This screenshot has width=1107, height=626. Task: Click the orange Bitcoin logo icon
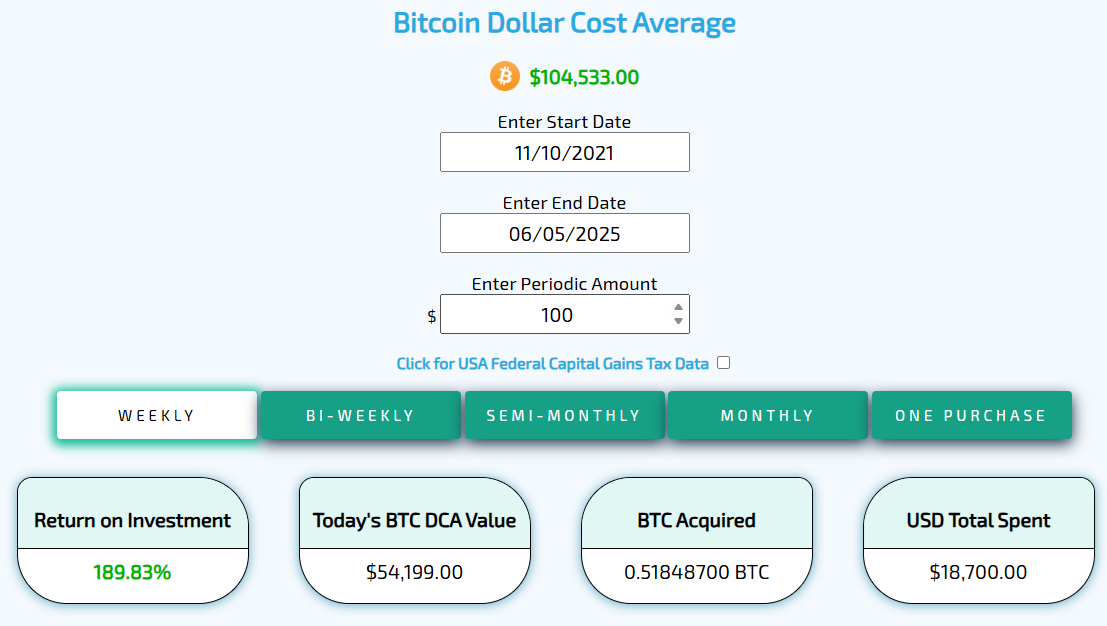[x=505, y=76]
